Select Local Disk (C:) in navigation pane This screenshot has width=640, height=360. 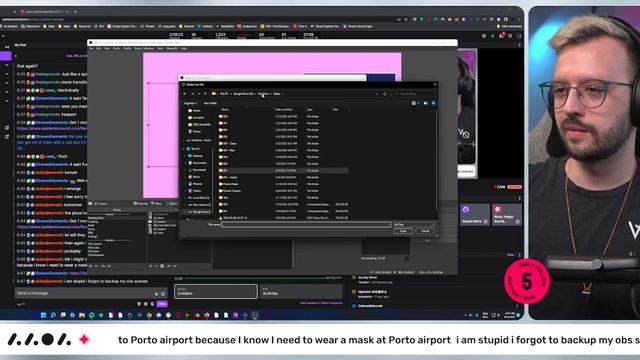(x=200, y=198)
